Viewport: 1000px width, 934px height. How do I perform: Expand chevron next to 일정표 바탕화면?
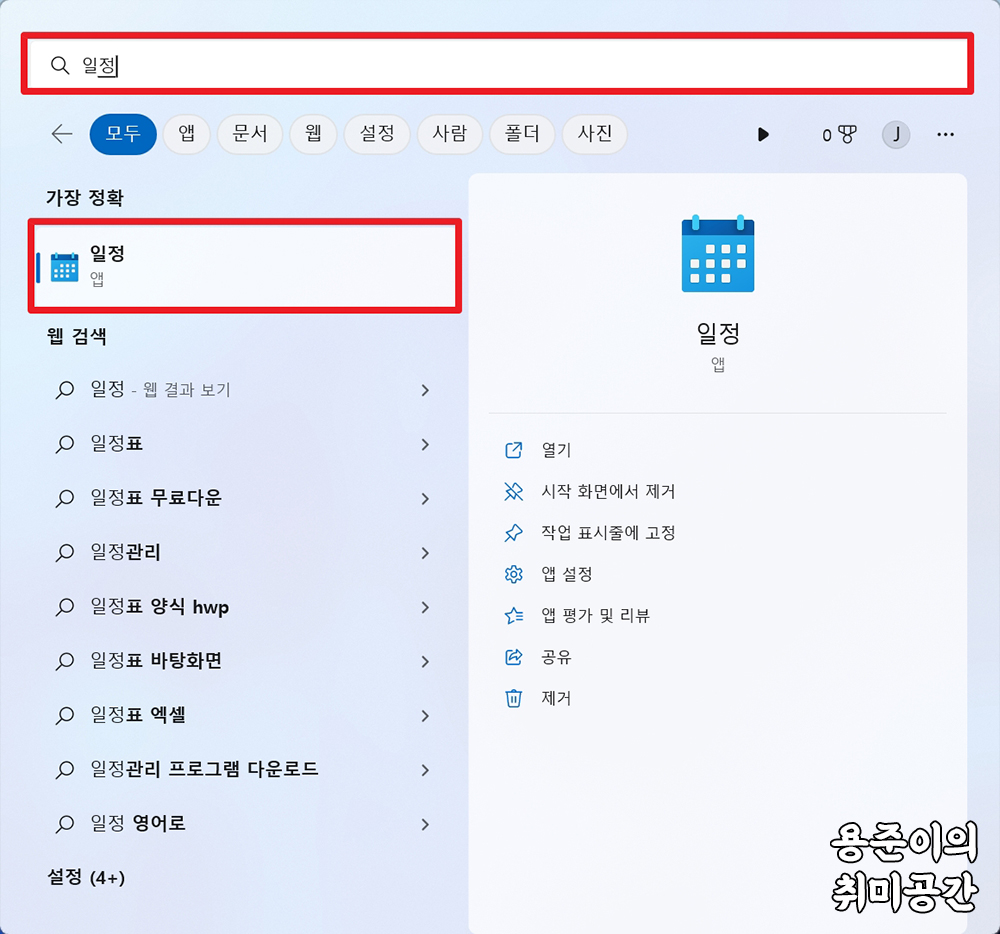point(425,662)
